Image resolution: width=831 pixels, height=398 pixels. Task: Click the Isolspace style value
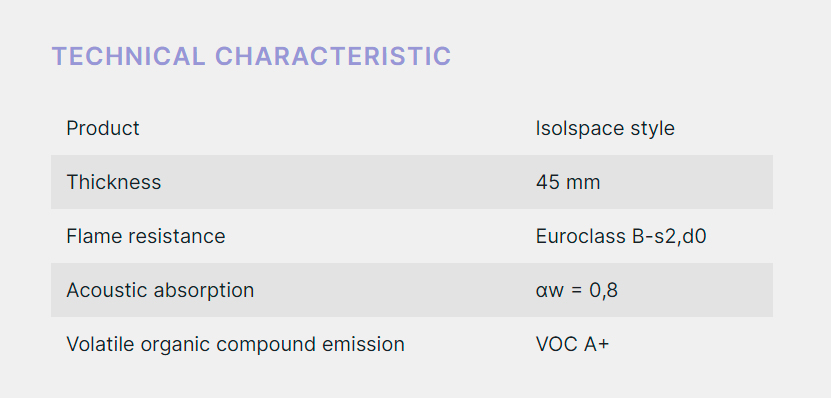(605, 129)
